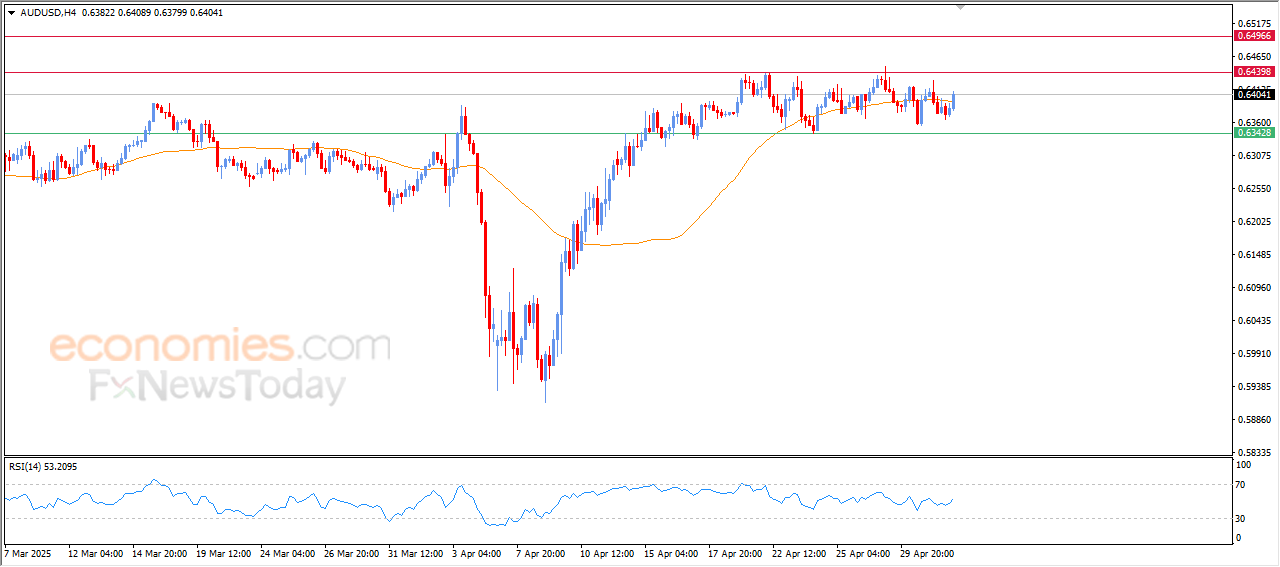Image resolution: width=1280 pixels, height=567 pixels.
Task: Select the AUDUSD,H4 chart title text
Action: [48, 13]
